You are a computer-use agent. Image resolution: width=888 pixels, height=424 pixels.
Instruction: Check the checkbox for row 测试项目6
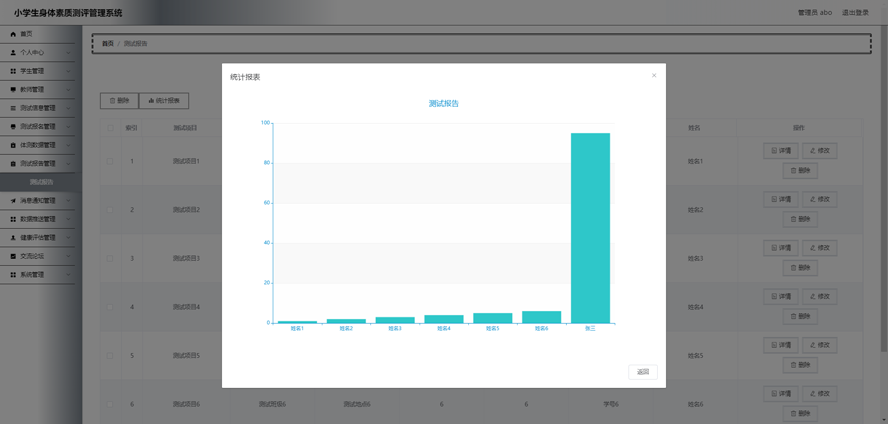pyautogui.click(x=110, y=404)
